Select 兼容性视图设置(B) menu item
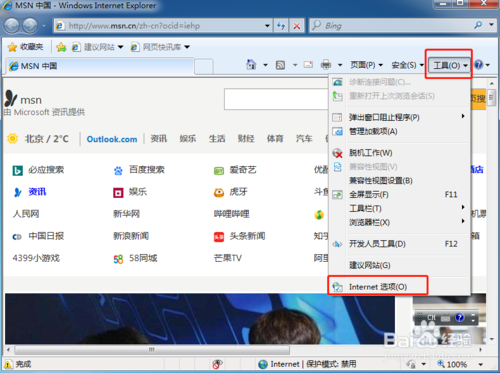500x373 pixels. (399, 181)
